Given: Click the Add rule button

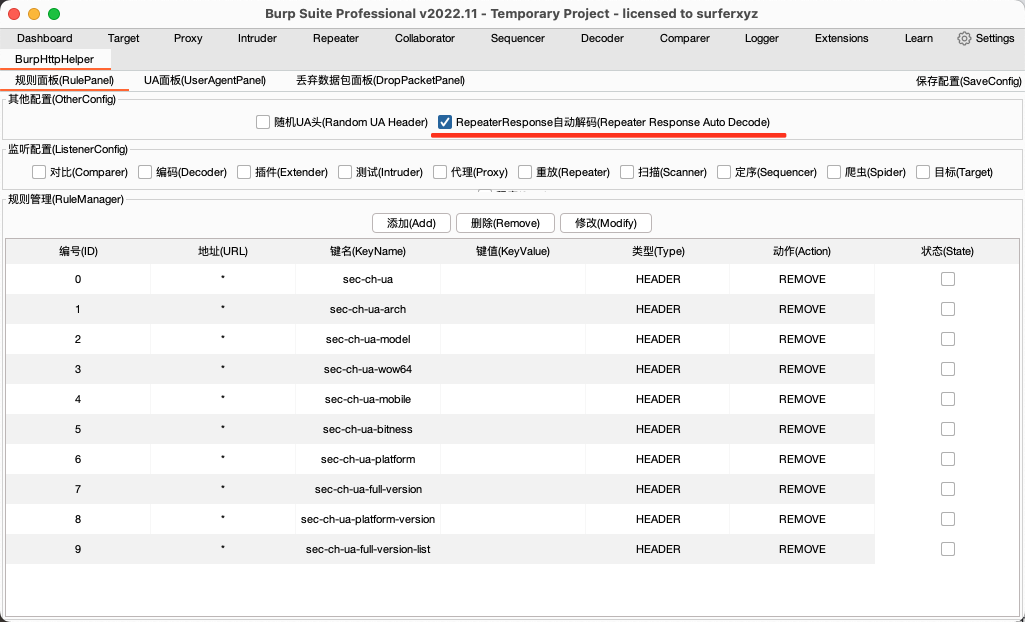Looking at the screenshot, I should pyautogui.click(x=411, y=223).
